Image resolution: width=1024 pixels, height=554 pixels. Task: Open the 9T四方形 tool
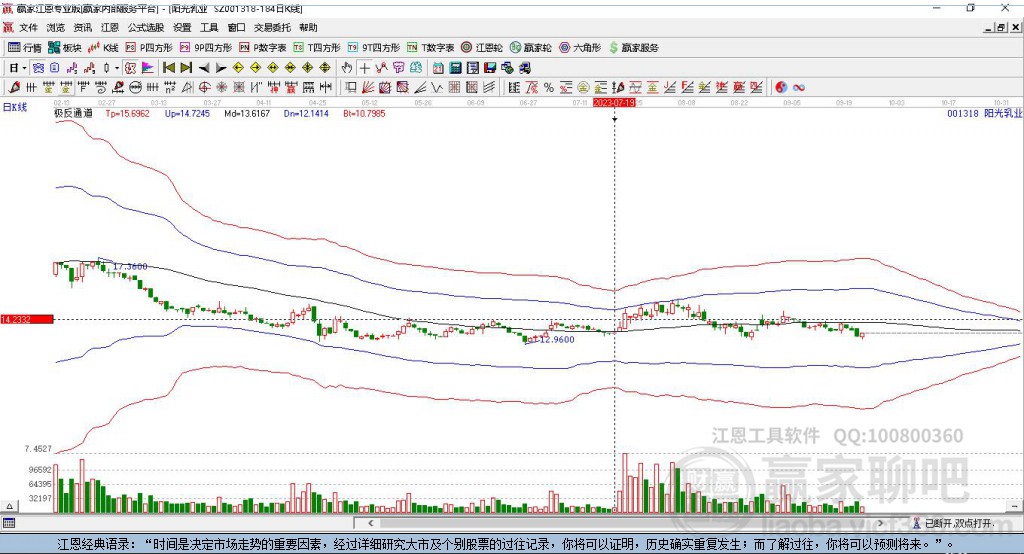pos(374,48)
